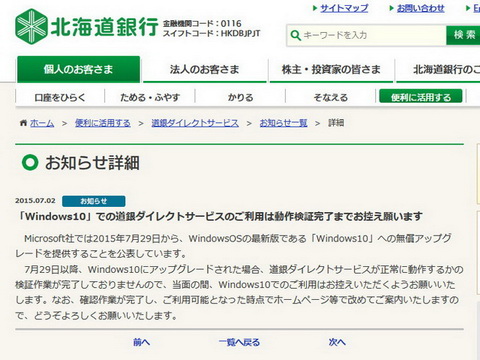Select the 法人のお客さま tab

click(x=204, y=69)
